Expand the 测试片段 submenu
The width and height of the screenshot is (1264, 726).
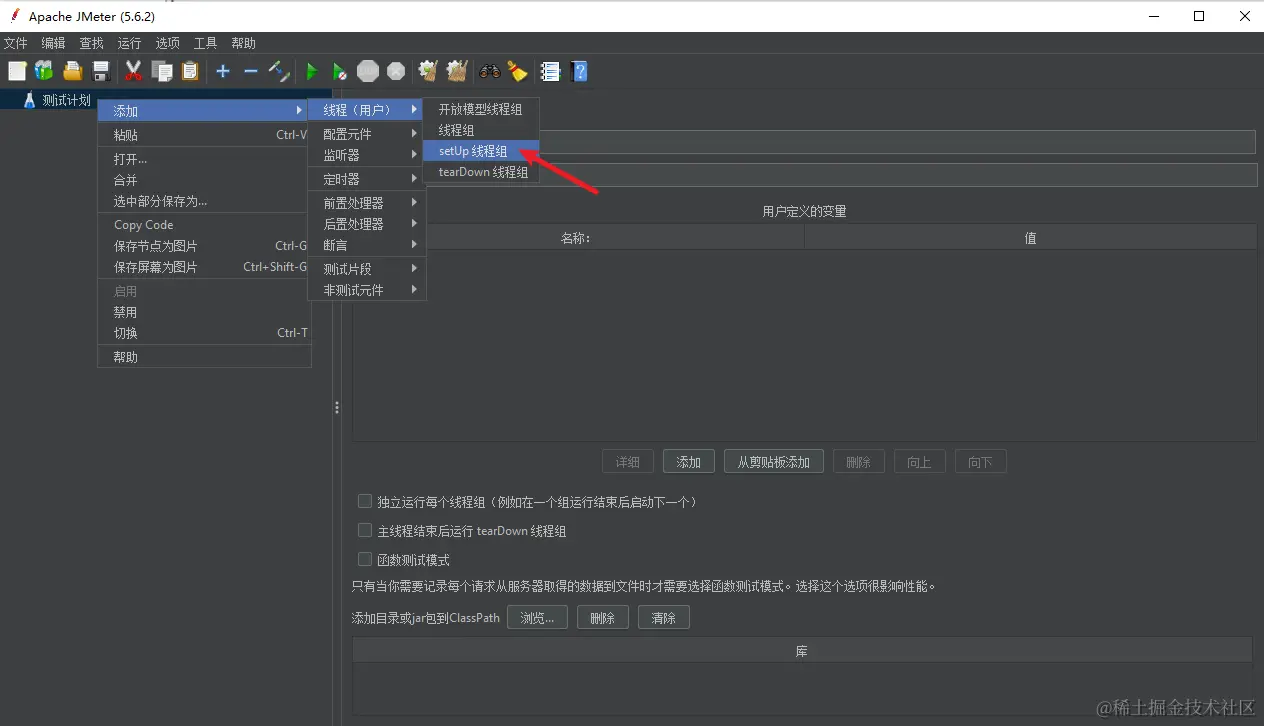[x=367, y=269]
